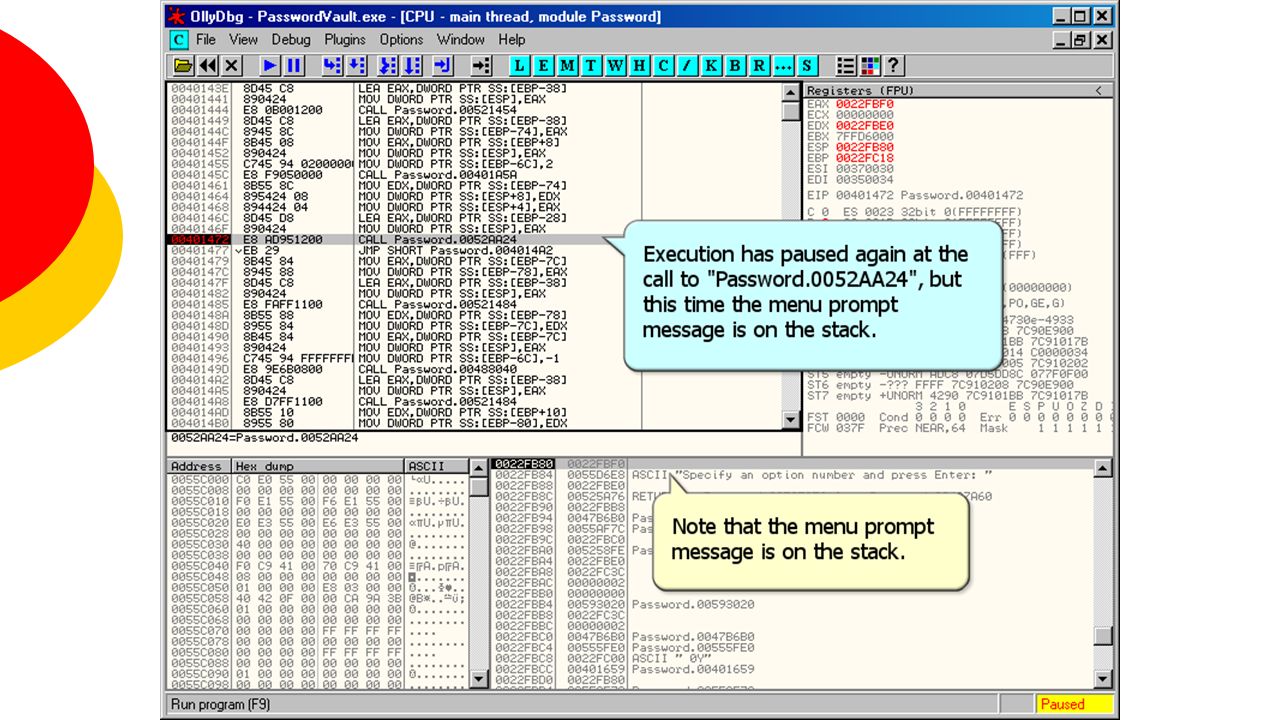Open Handles window with H button
The height and width of the screenshot is (720, 1280).
(639, 66)
